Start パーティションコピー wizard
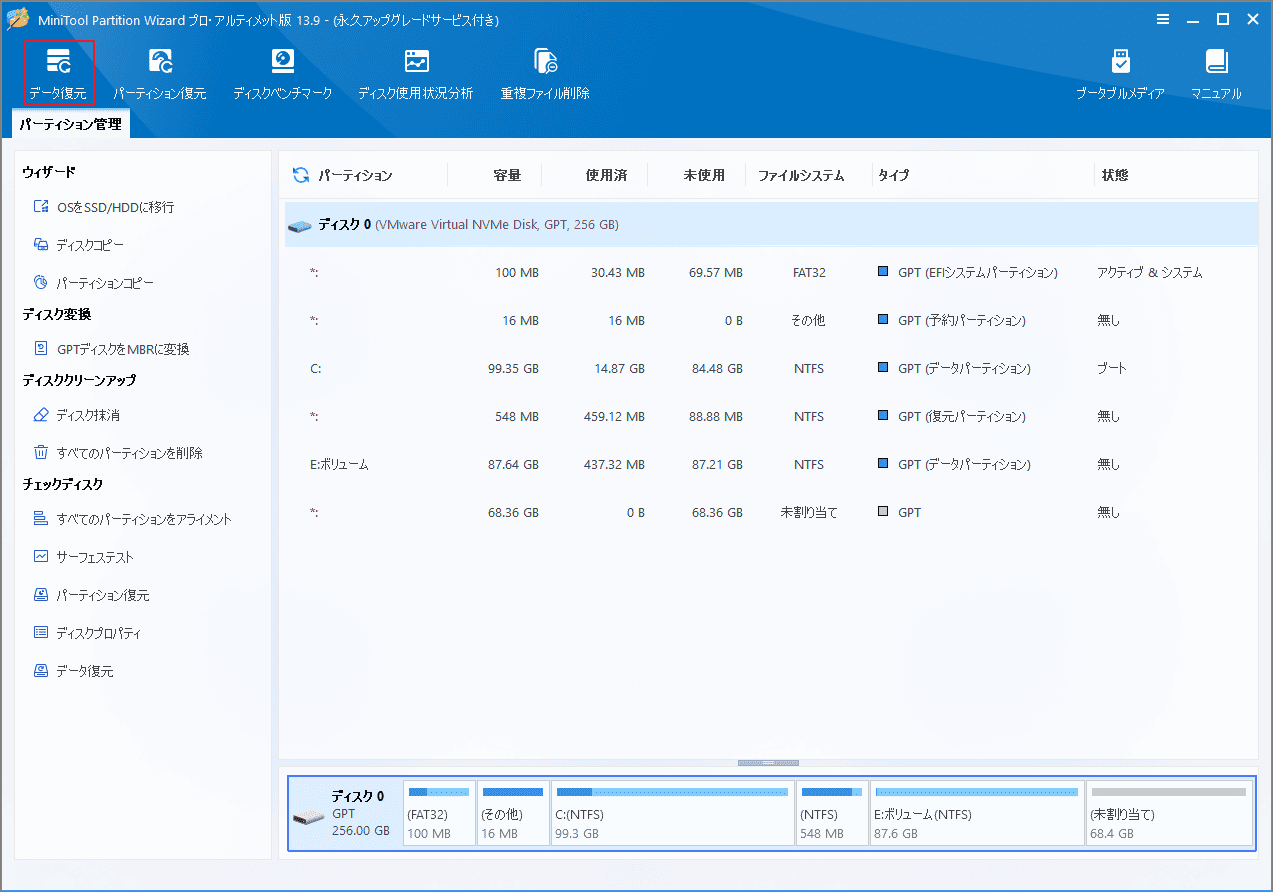Image resolution: width=1273 pixels, height=892 pixels. click(x=94, y=283)
